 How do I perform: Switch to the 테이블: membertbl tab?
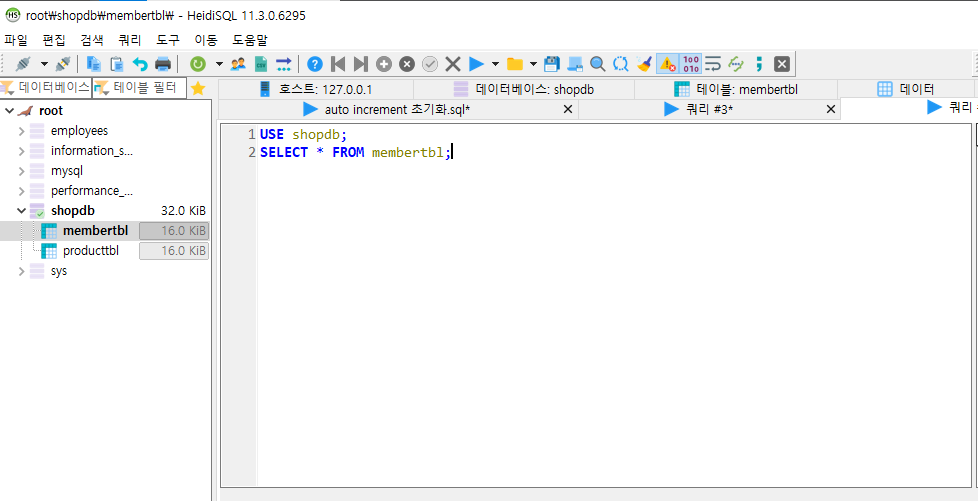[736, 89]
